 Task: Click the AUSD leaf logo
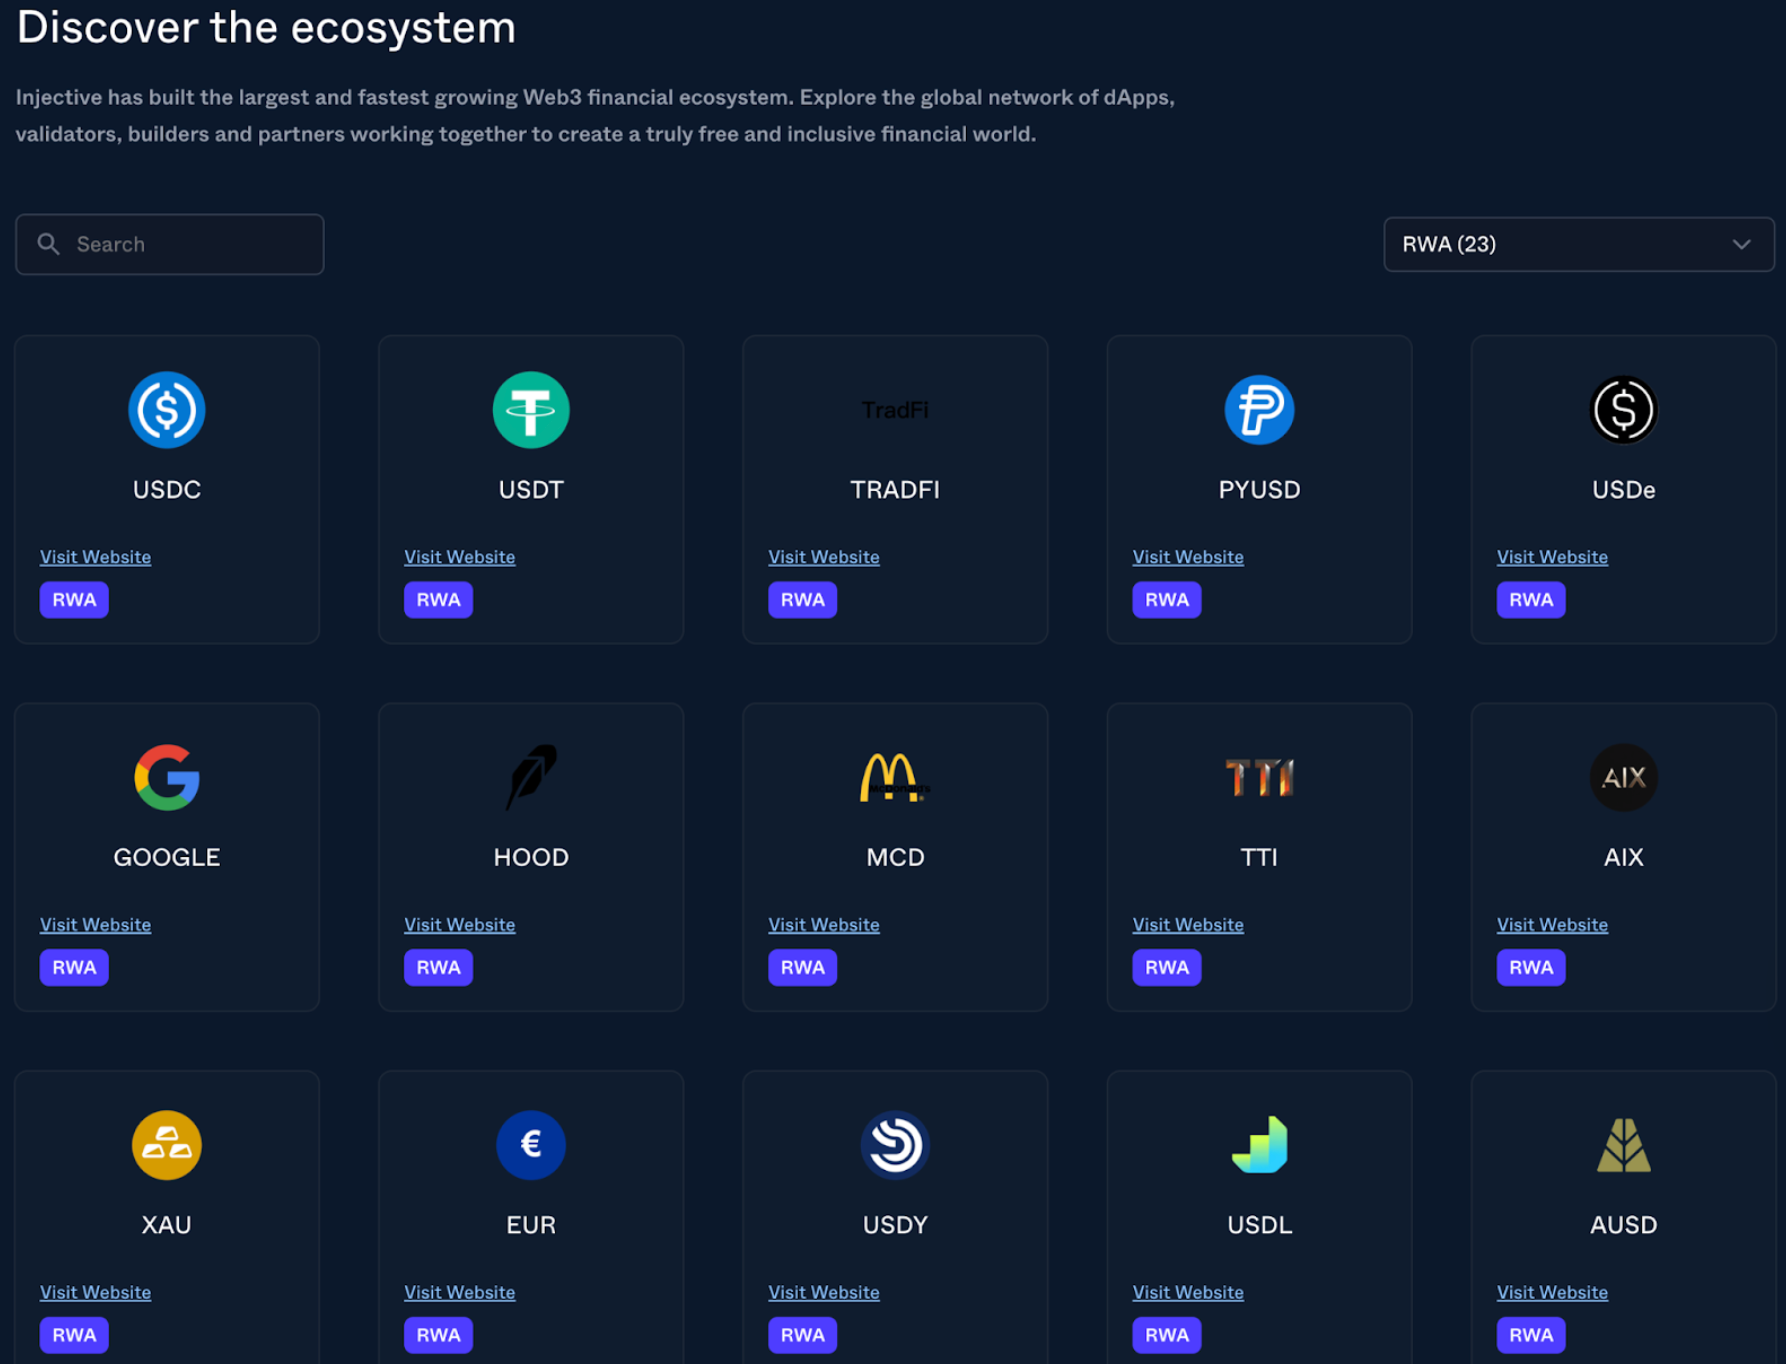pyautogui.click(x=1623, y=1145)
